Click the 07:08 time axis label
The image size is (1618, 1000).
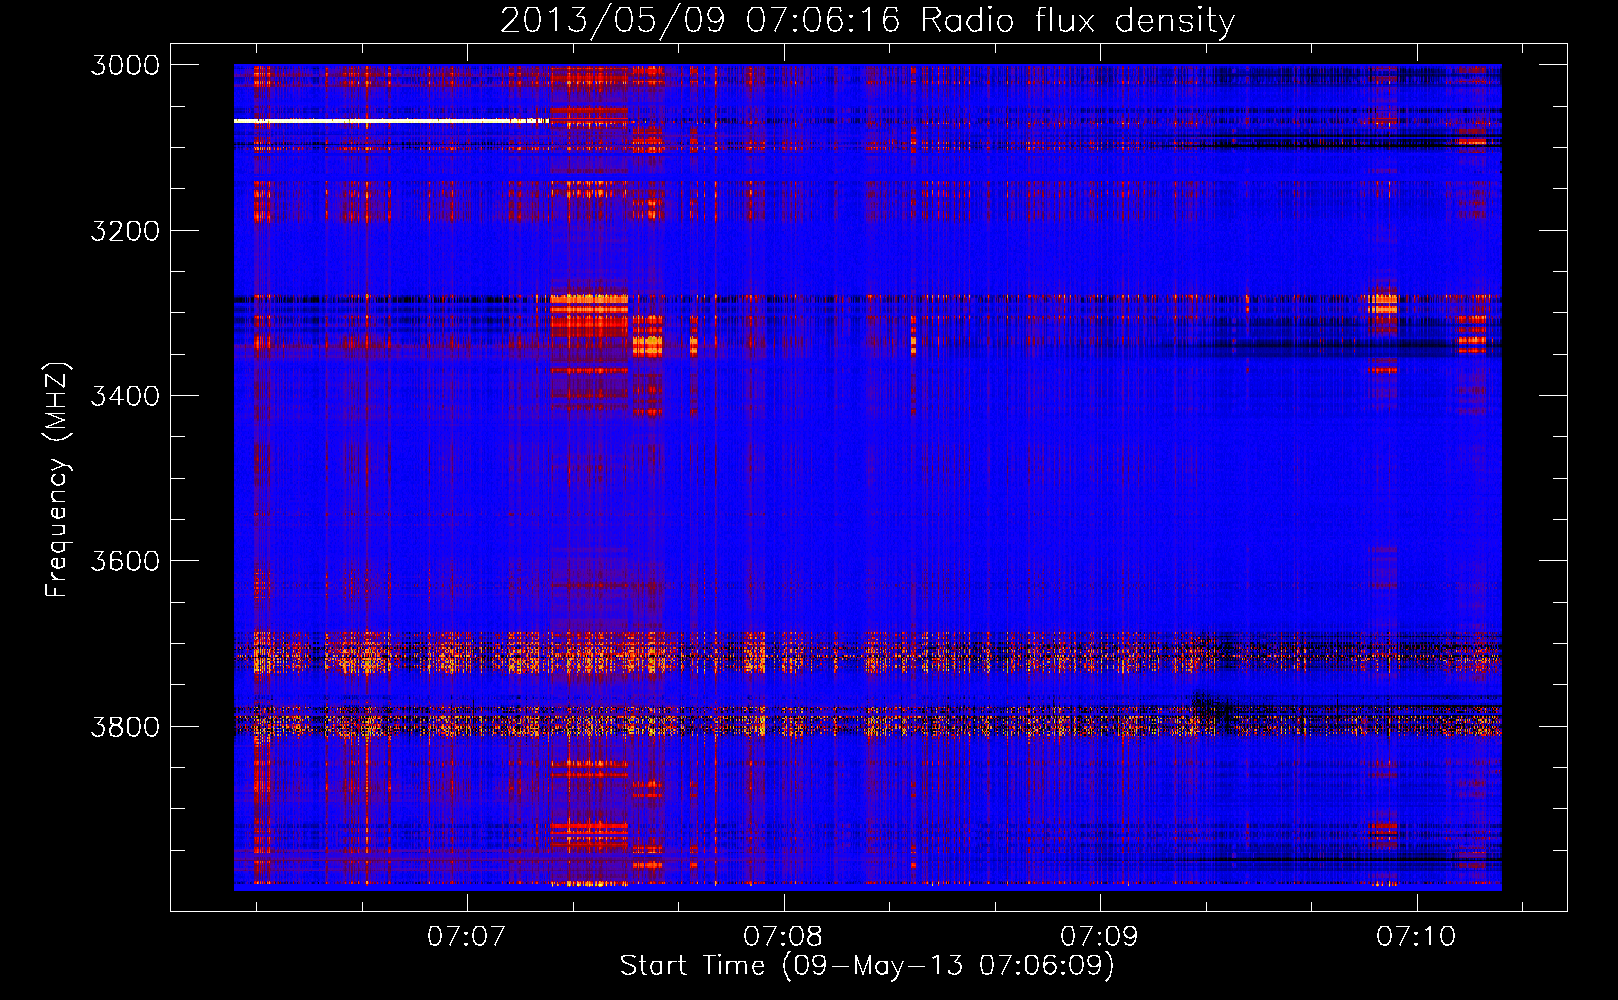tap(783, 936)
